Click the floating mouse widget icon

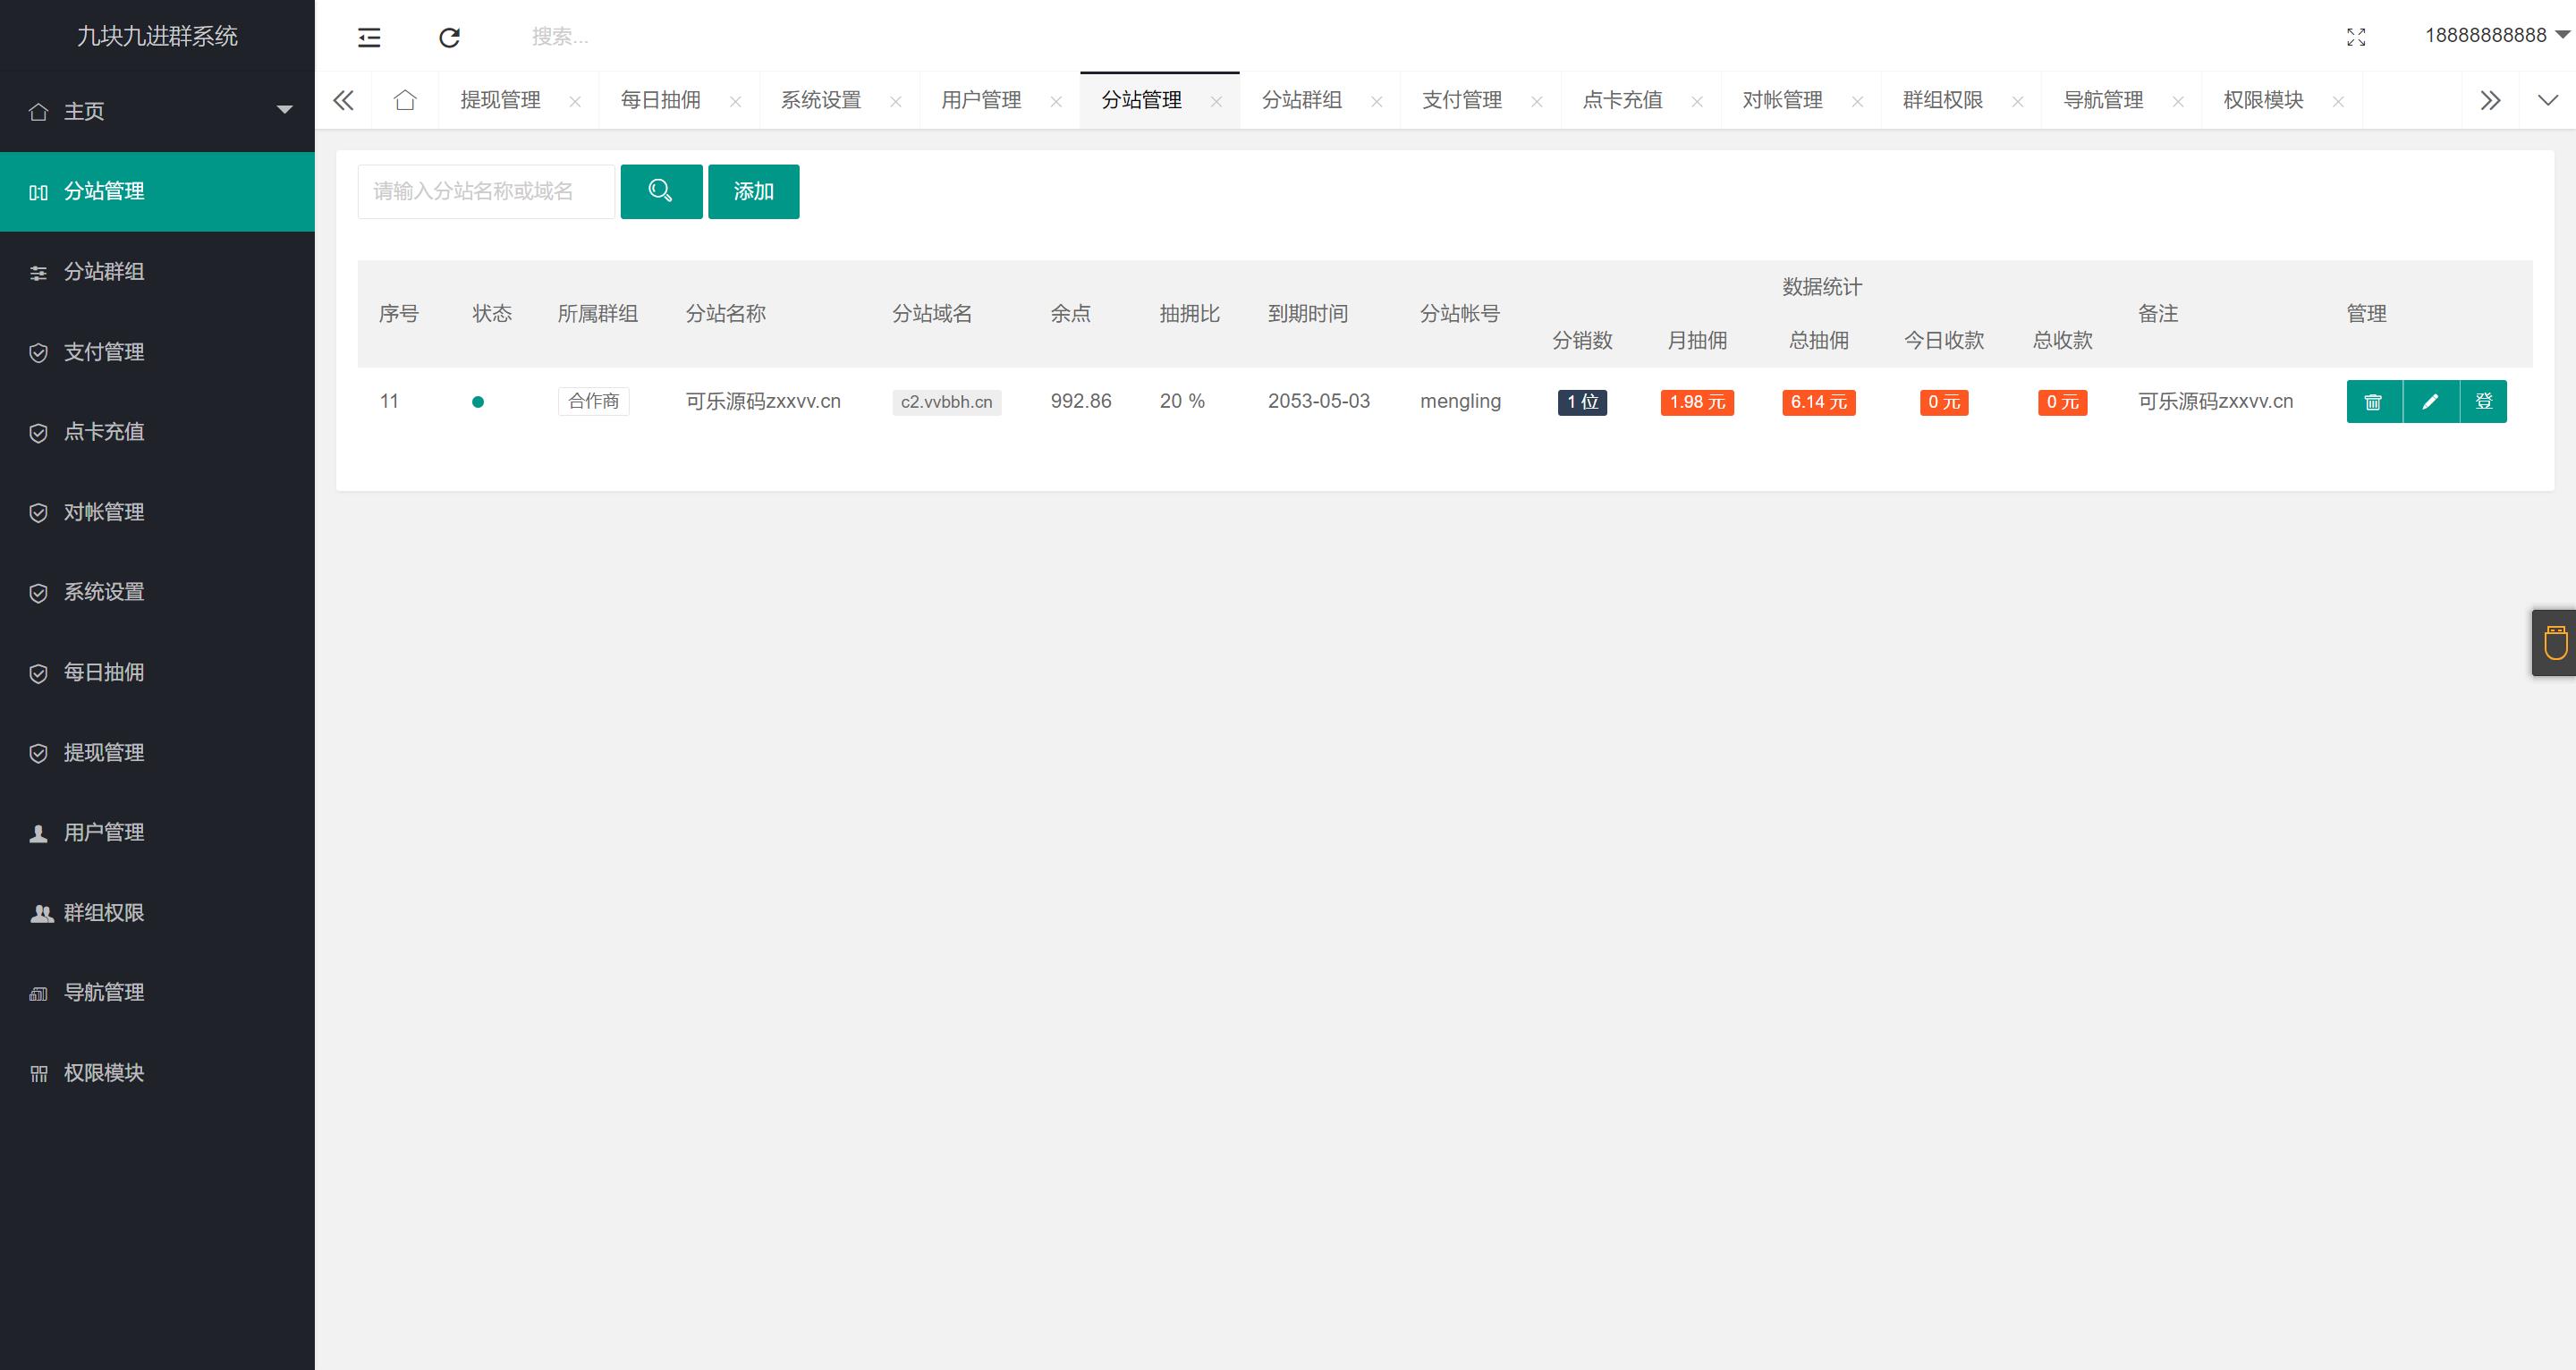2555,643
